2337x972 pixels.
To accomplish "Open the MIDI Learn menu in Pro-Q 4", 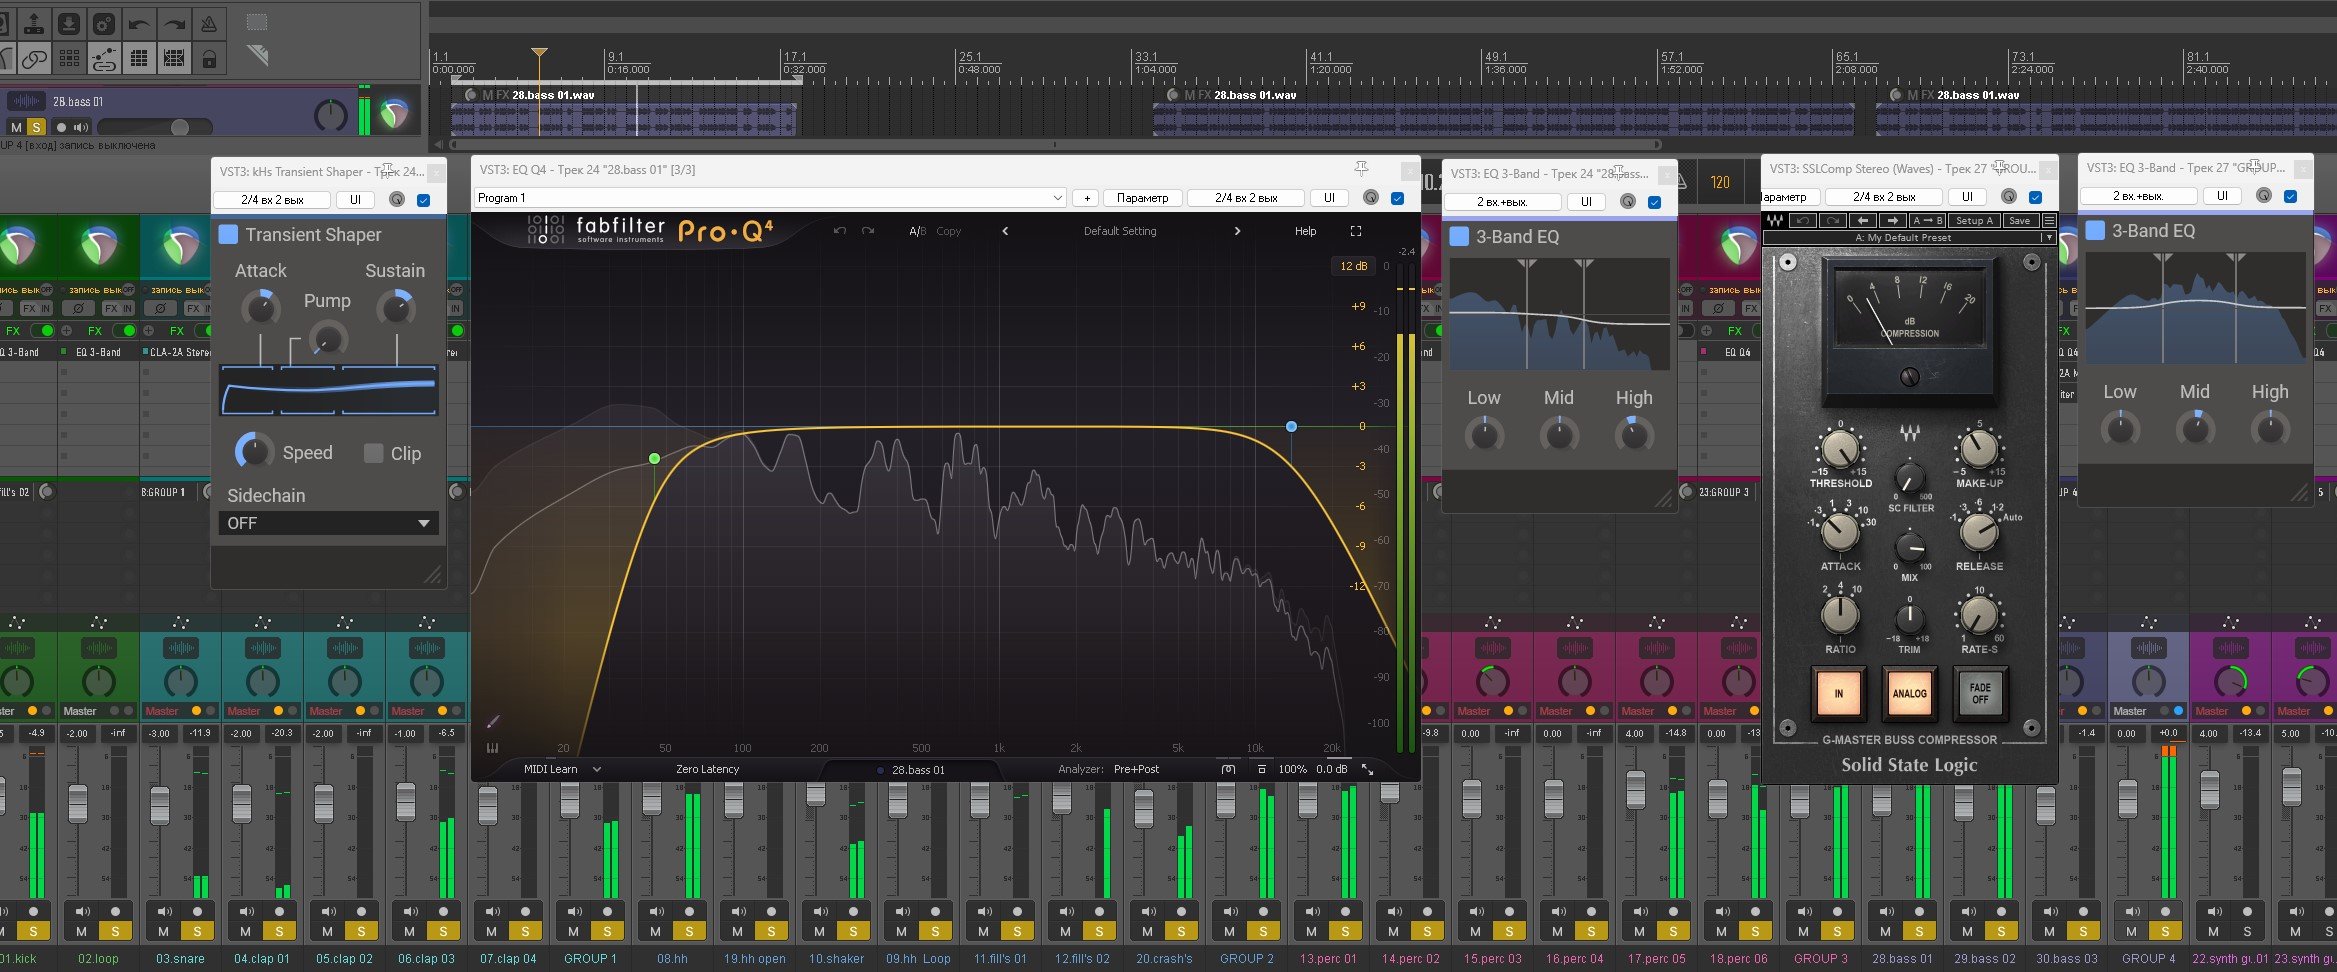I will coord(561,769).
